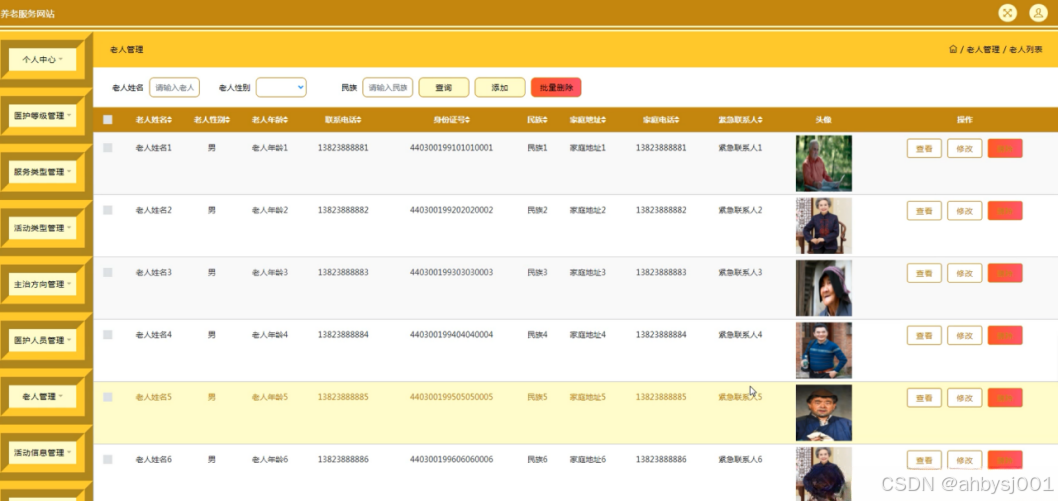This screenshot has width=1058, height=501.
Task: Focus the 老人姓名 search input field
Action: tap(174, 88)
